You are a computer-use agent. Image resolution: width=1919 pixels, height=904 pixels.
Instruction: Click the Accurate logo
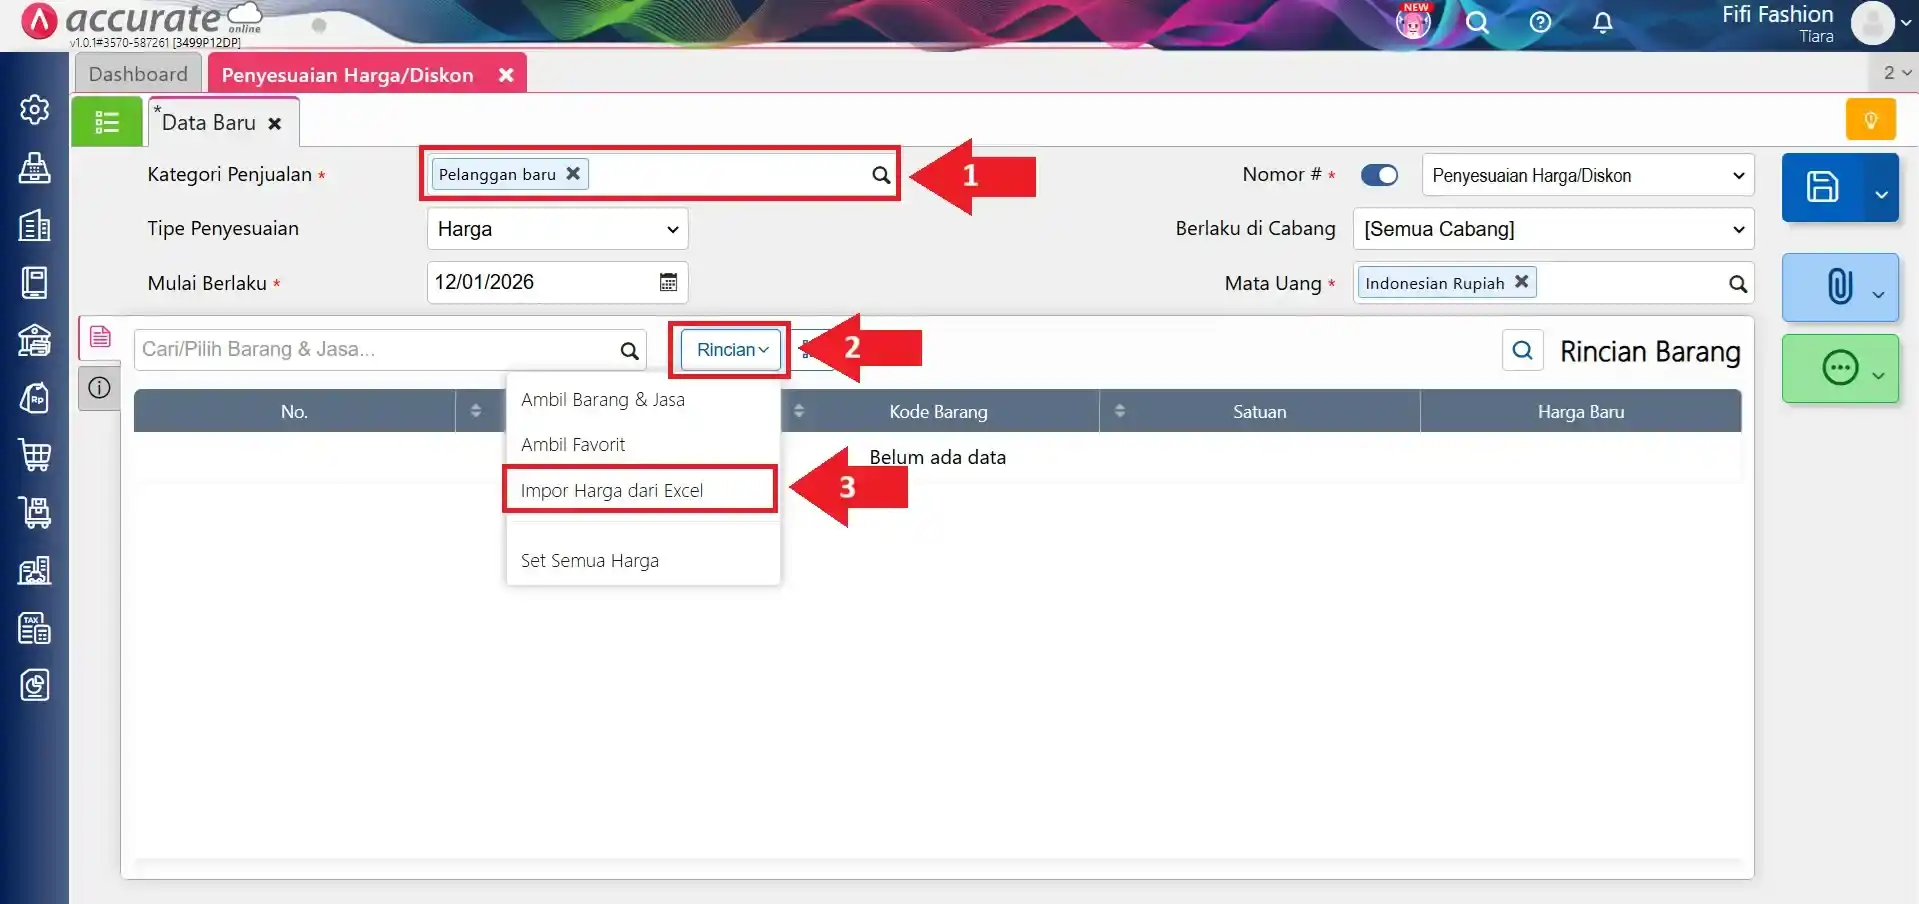(x=140, y=20)
